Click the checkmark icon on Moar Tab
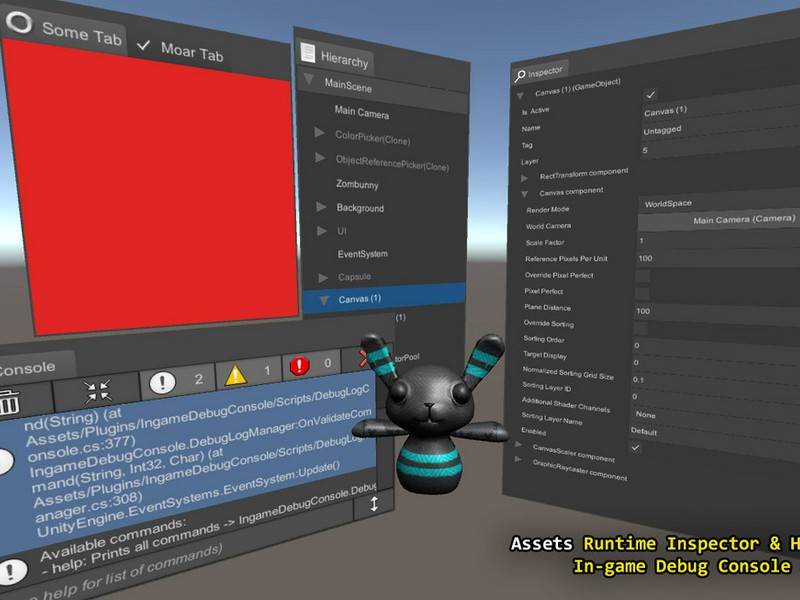The height and width of the screenshot is (600, 800). (143, 45)
